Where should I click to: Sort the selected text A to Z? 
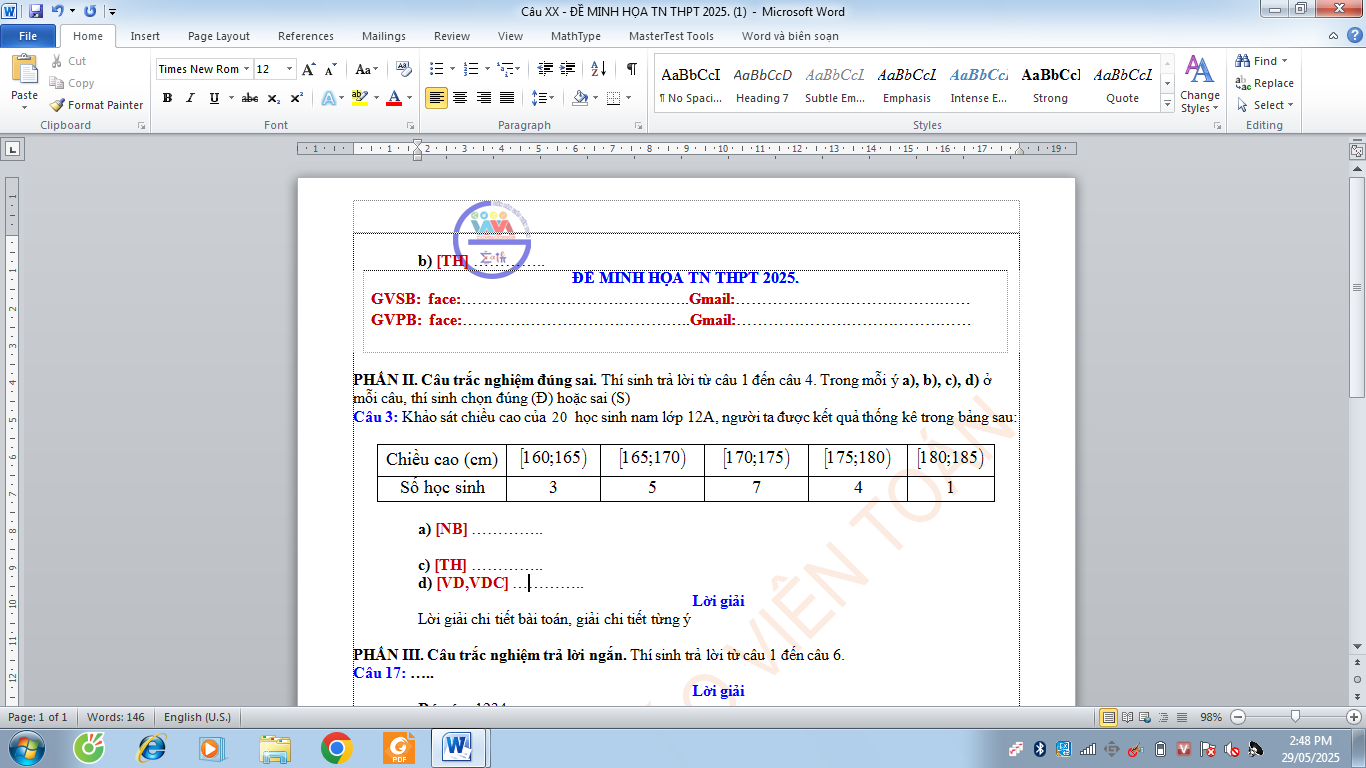pos(599,69)
